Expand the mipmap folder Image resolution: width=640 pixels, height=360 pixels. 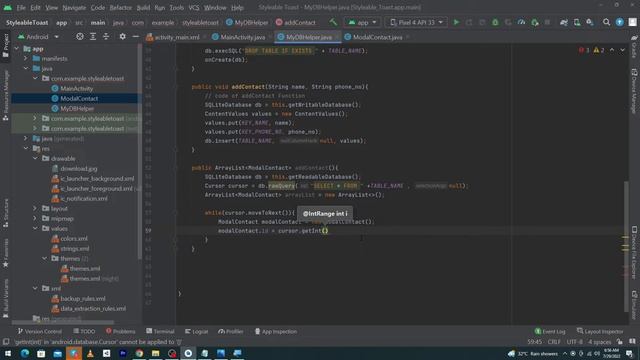36,218
